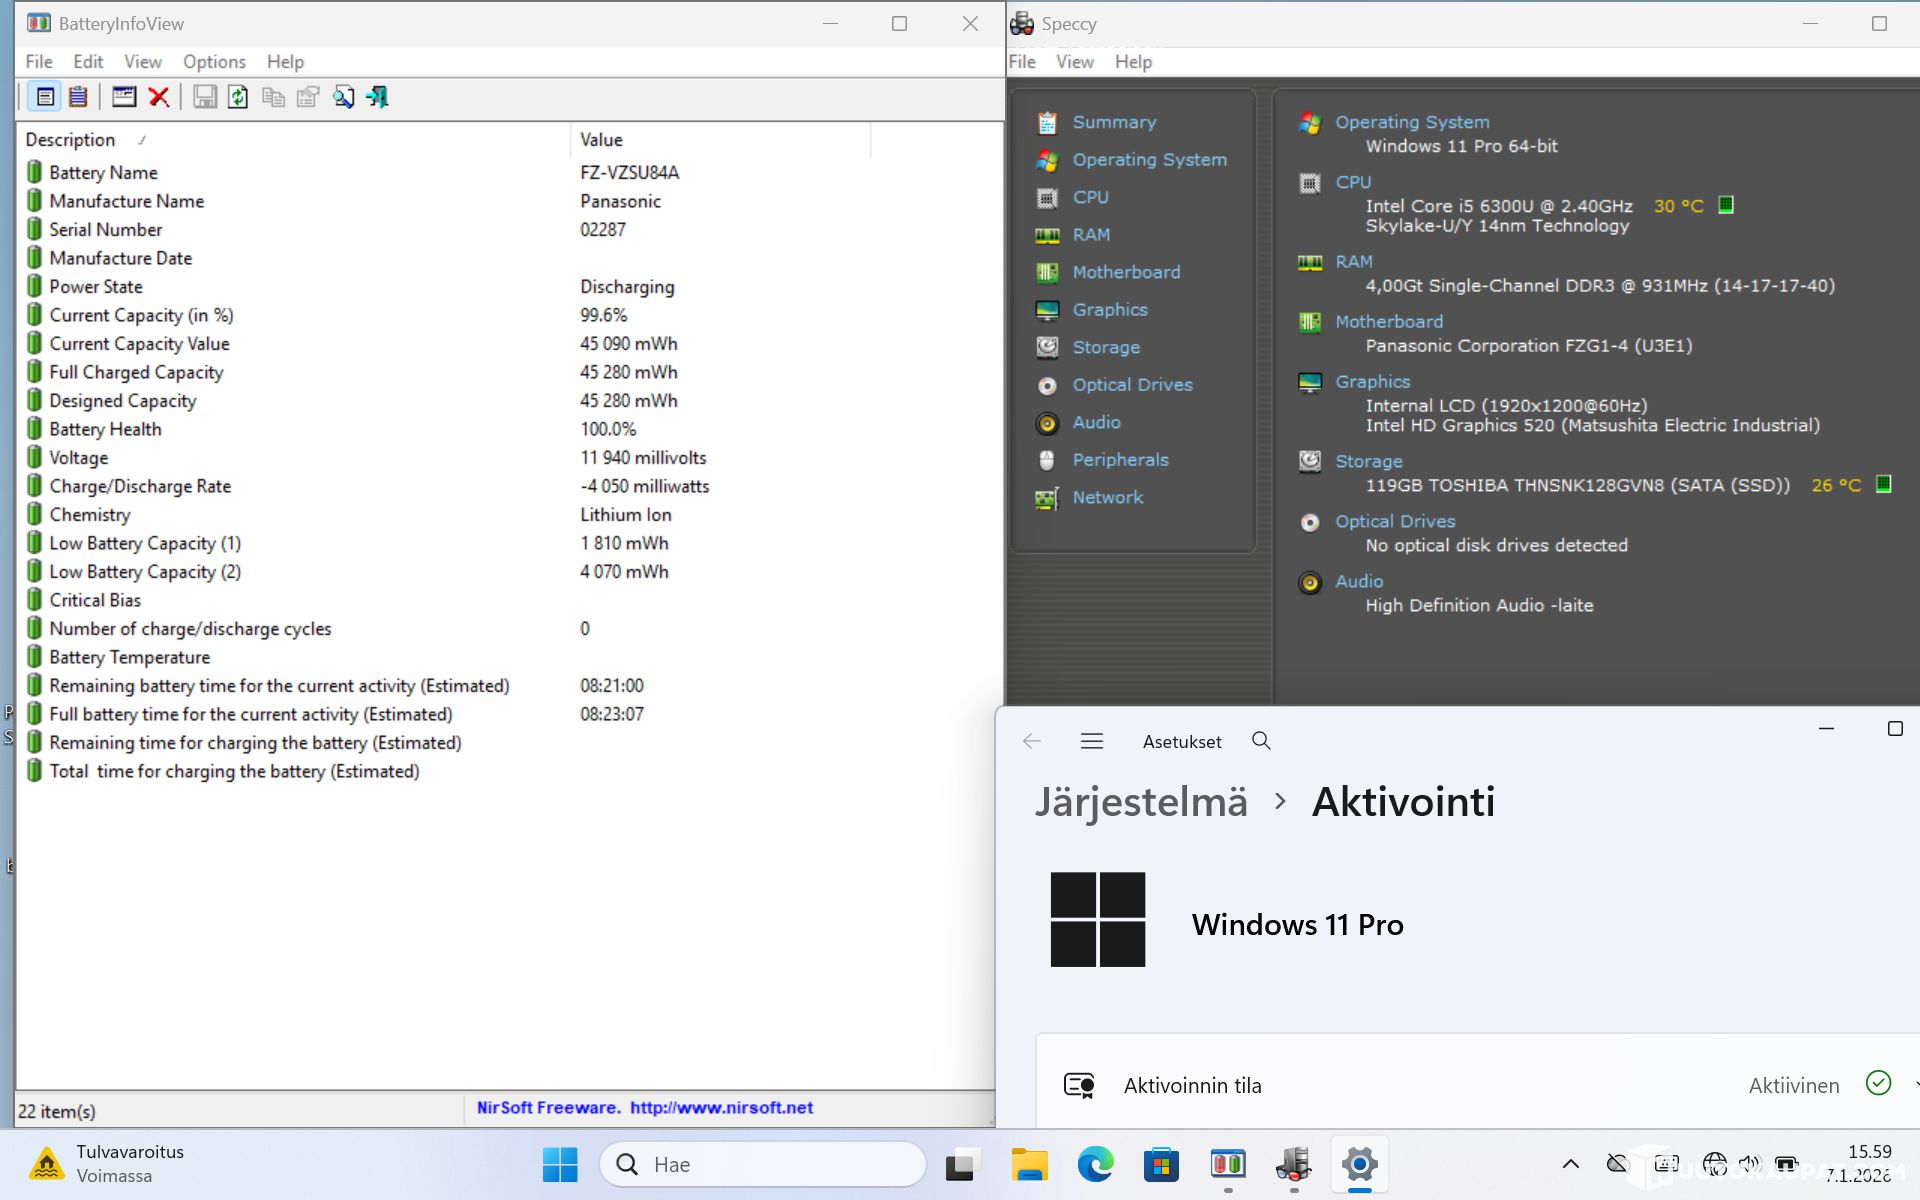Open the hamburger navigation menu in Asetukset
1920x1200 pixels.
coord(1091,741)
